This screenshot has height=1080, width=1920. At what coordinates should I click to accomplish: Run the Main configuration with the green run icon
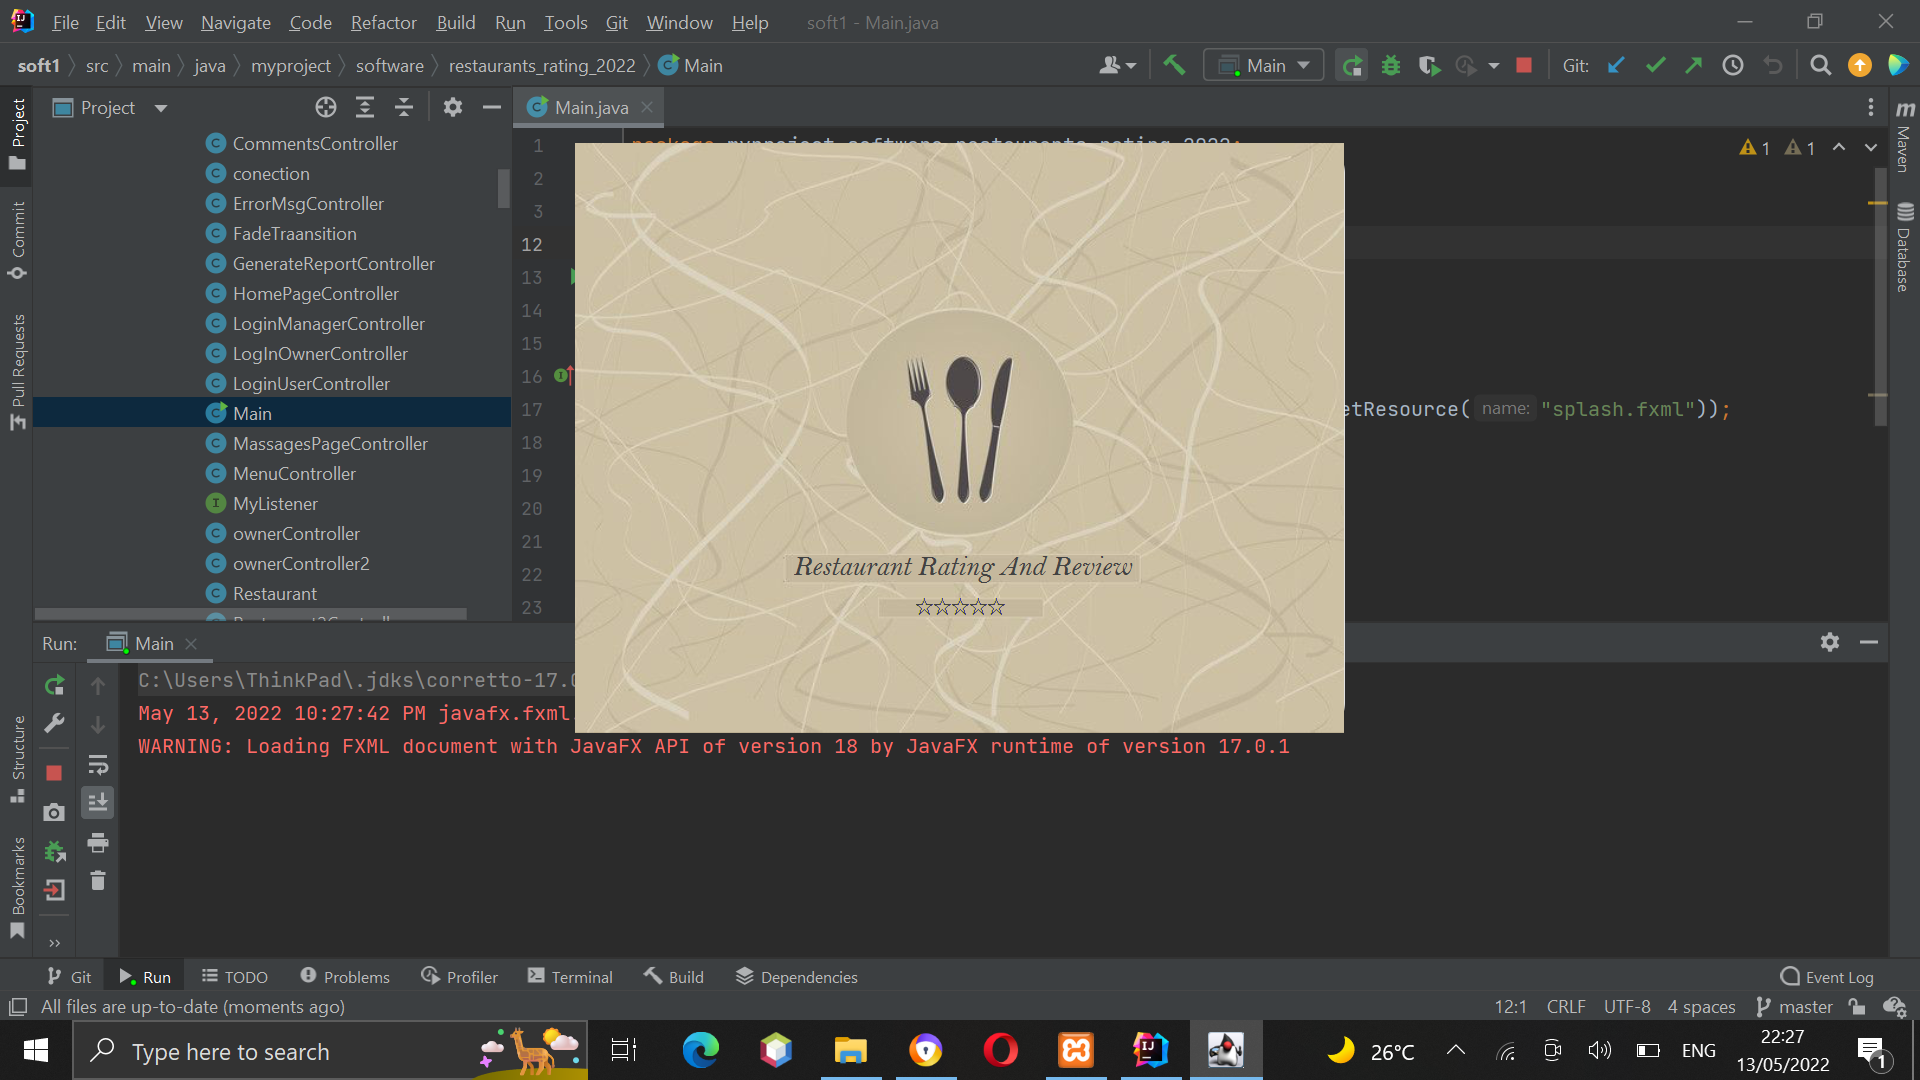tap(1351, 64)
